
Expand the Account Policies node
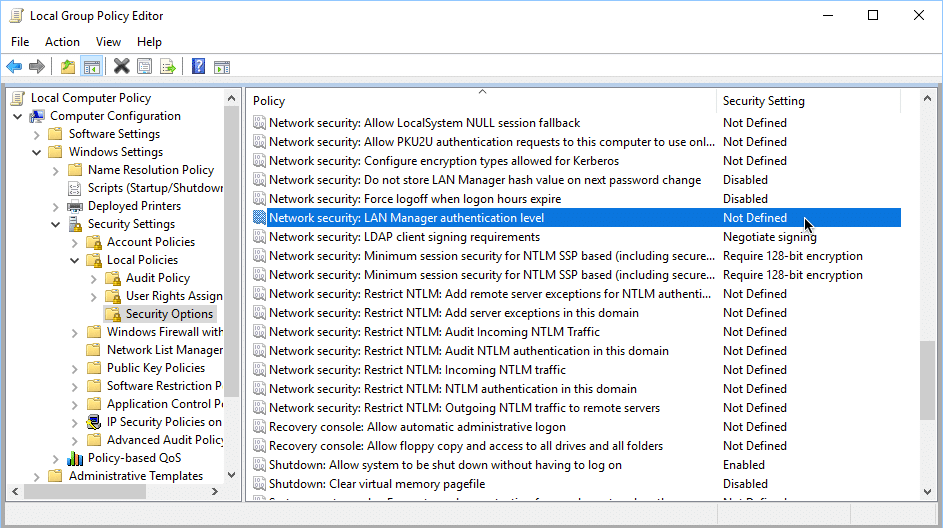pos(75,243)
